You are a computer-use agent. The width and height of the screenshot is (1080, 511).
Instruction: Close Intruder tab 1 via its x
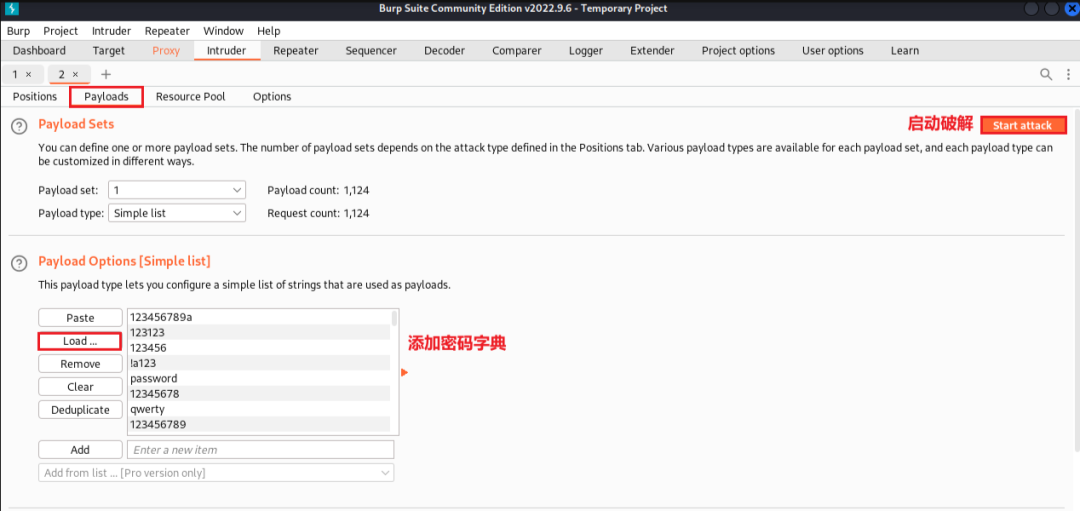pos(28,74)
